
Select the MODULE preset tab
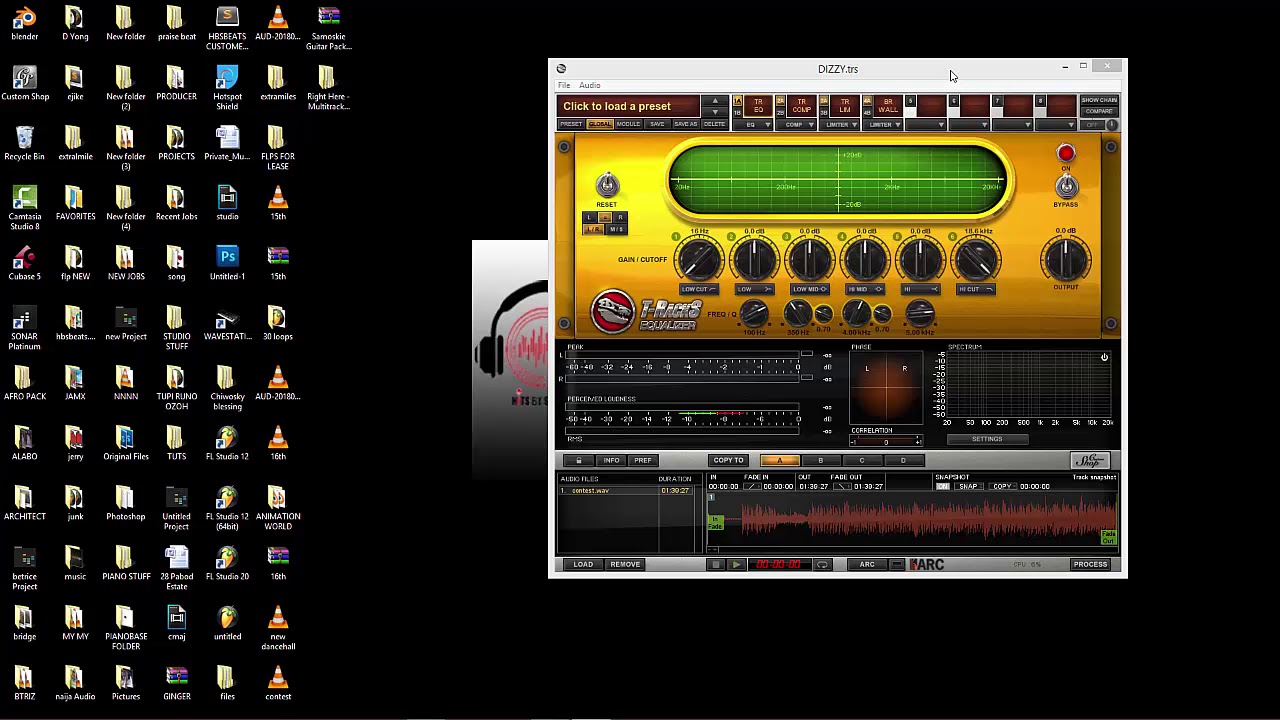click(628, 124)
